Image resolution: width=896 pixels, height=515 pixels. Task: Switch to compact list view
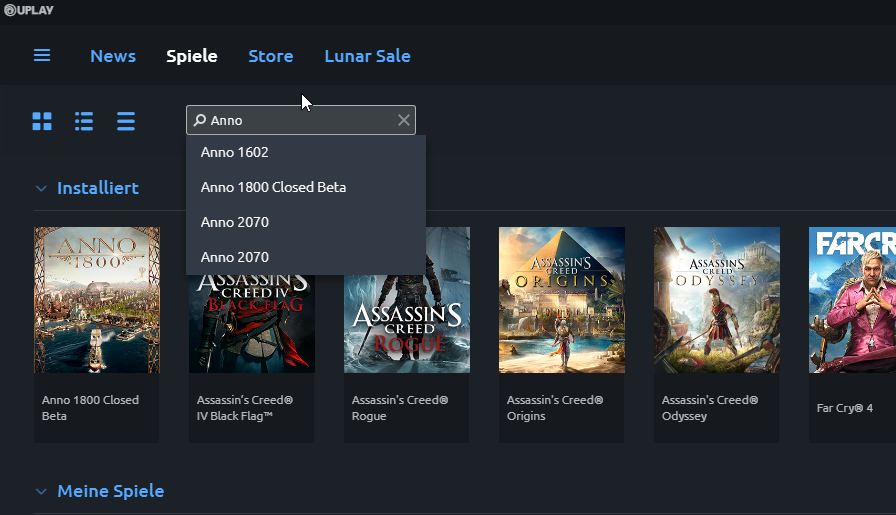pos(126,121)
